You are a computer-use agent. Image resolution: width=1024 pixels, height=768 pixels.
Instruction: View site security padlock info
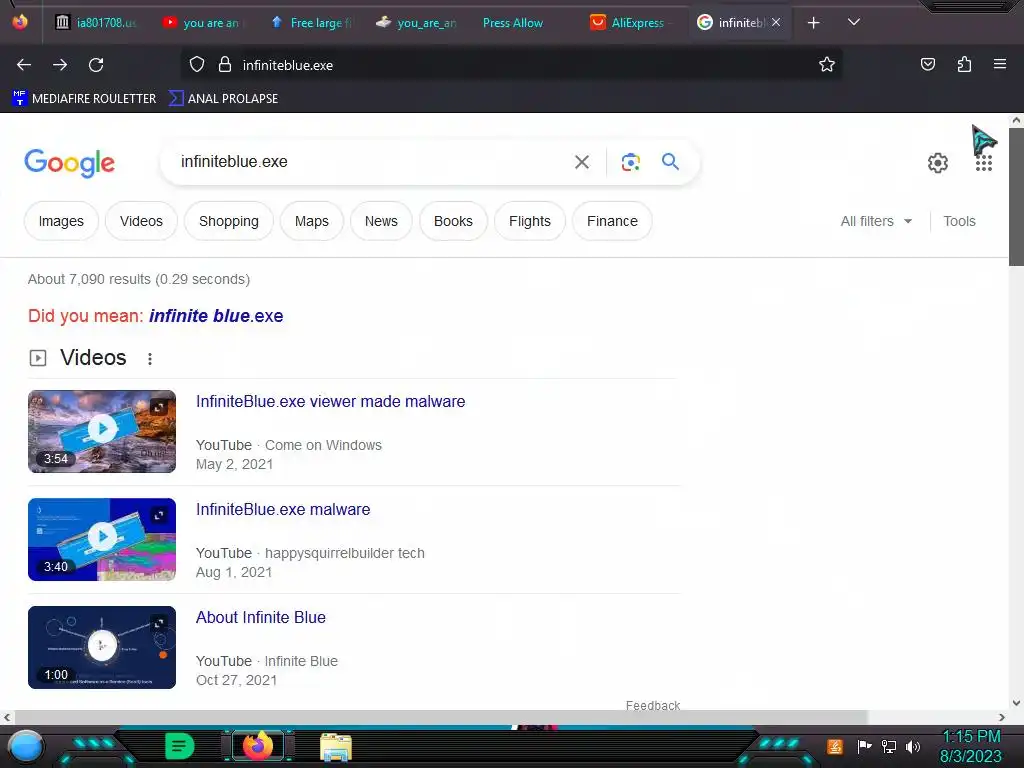tap(225, 65)
